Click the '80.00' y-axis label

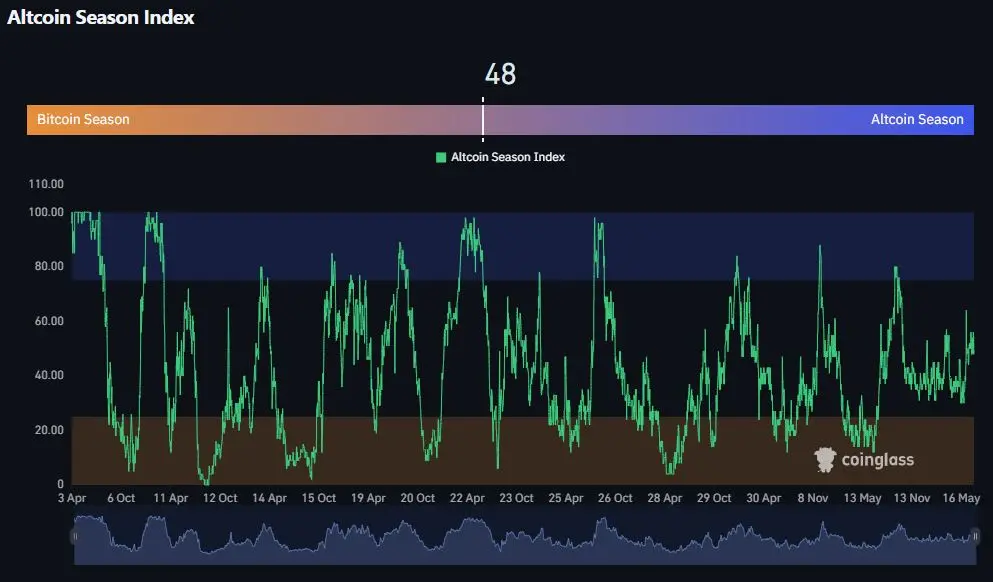(49, 266)
